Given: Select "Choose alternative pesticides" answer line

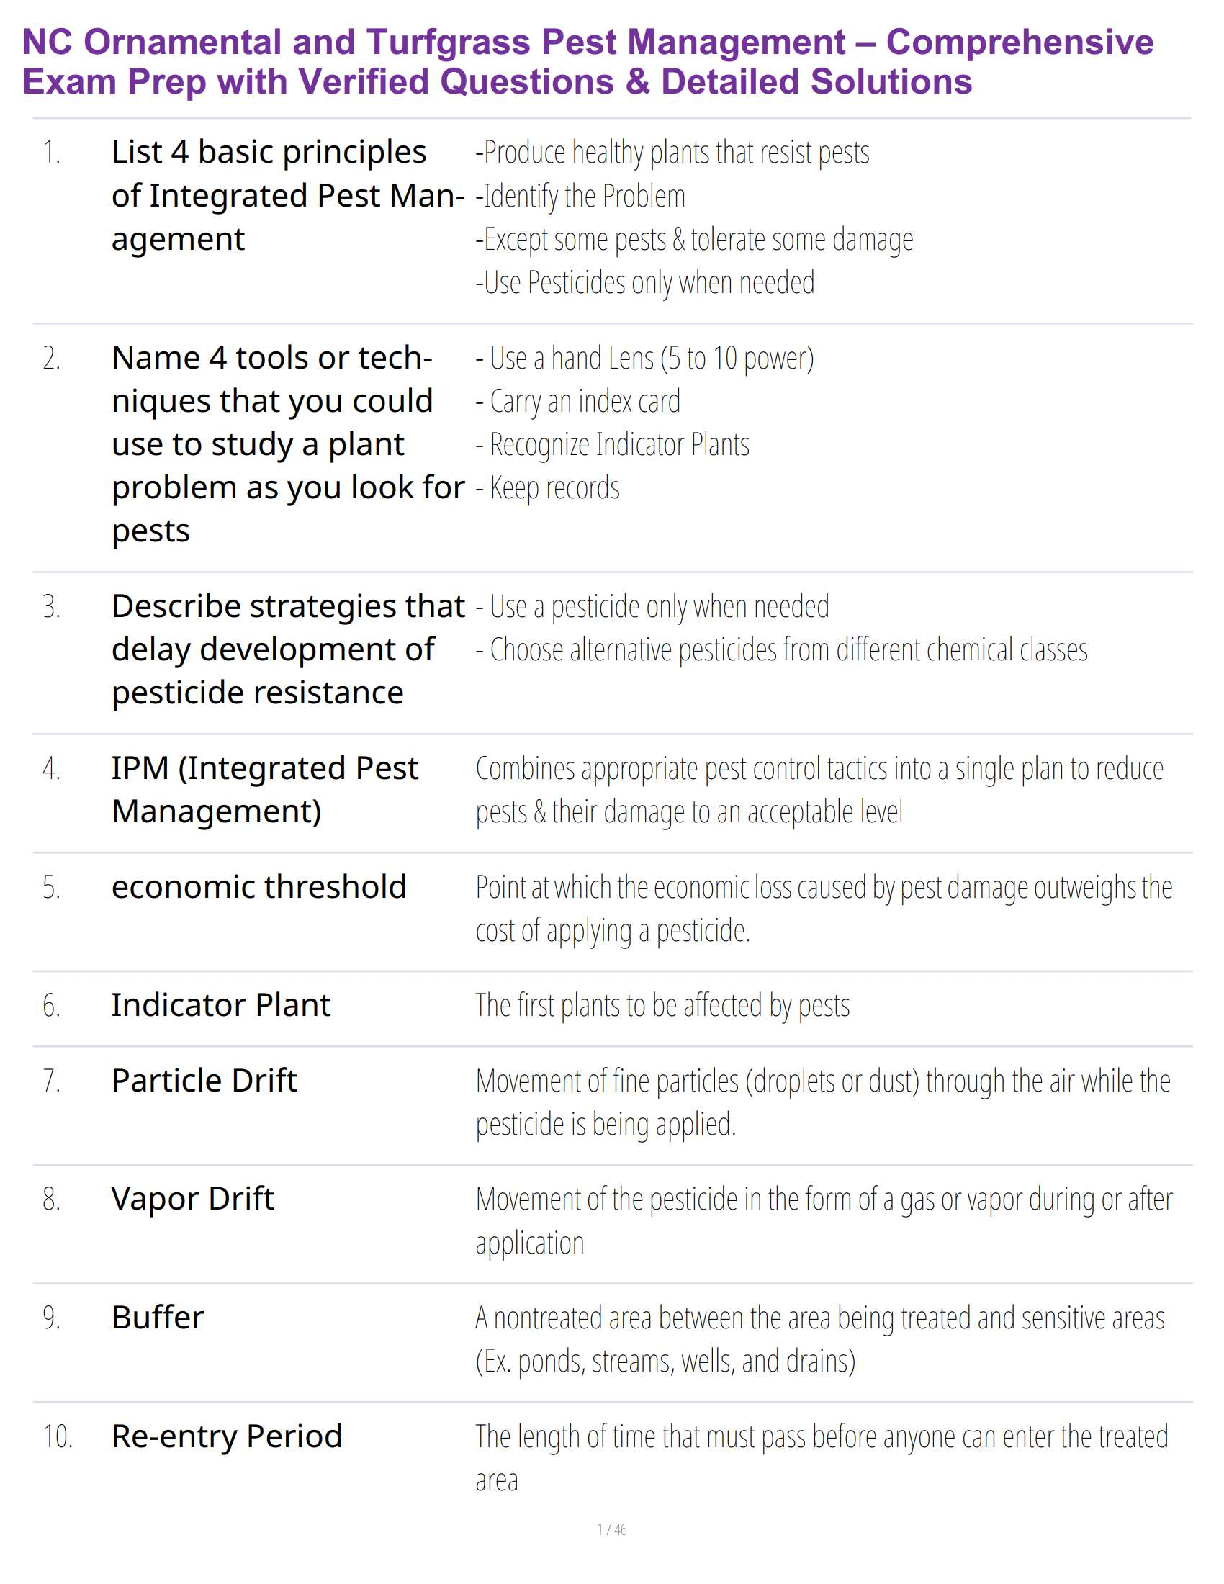Looking at the screenshot, I should pos(782,650).
